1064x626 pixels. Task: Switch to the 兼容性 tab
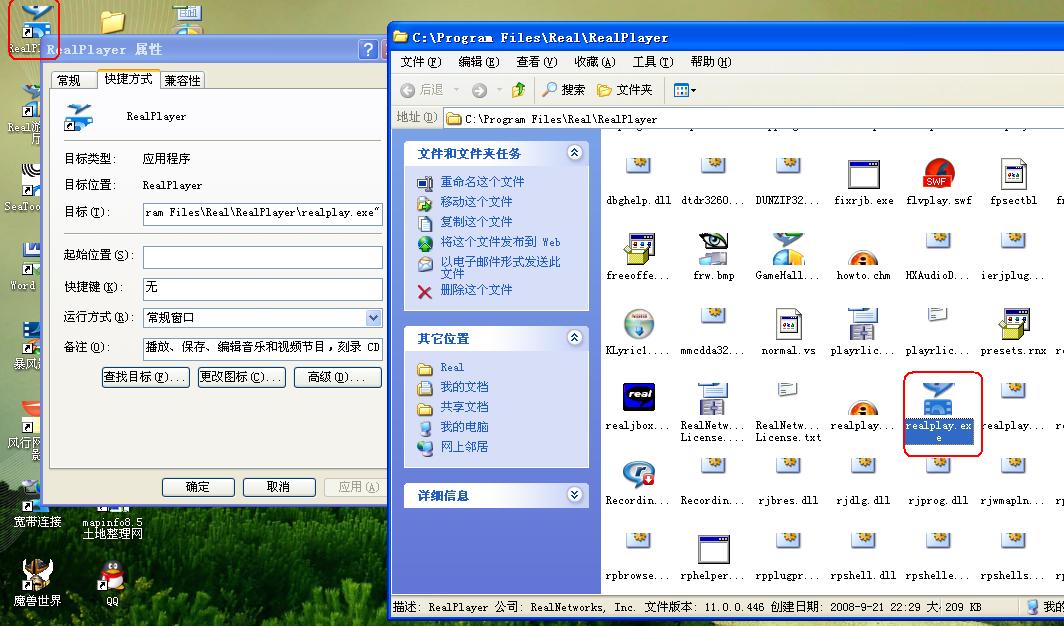pyautogui.click(x=182, y=81)
